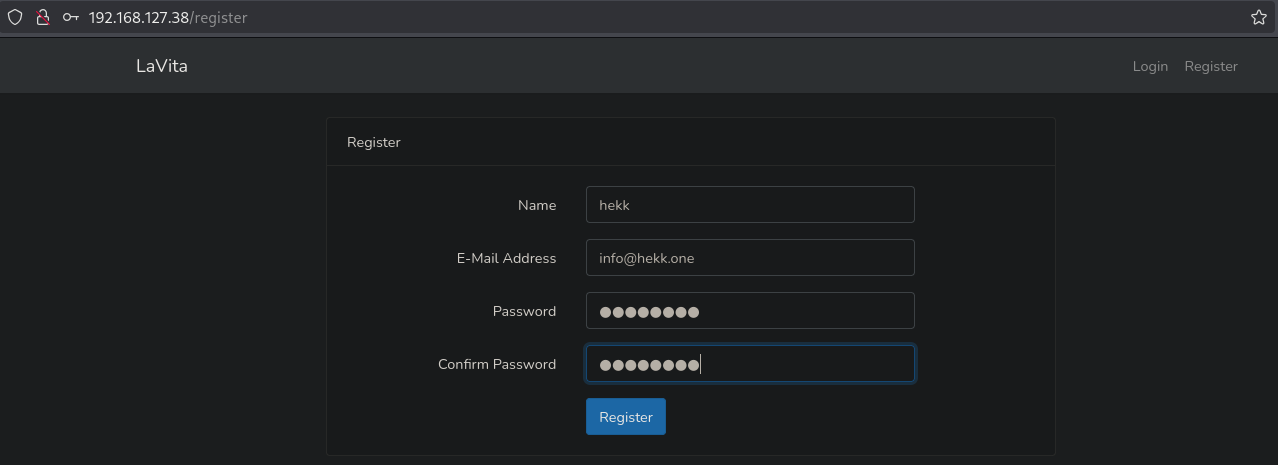
Task: Click the E-Mail Address input field
Action: [750, 258]
